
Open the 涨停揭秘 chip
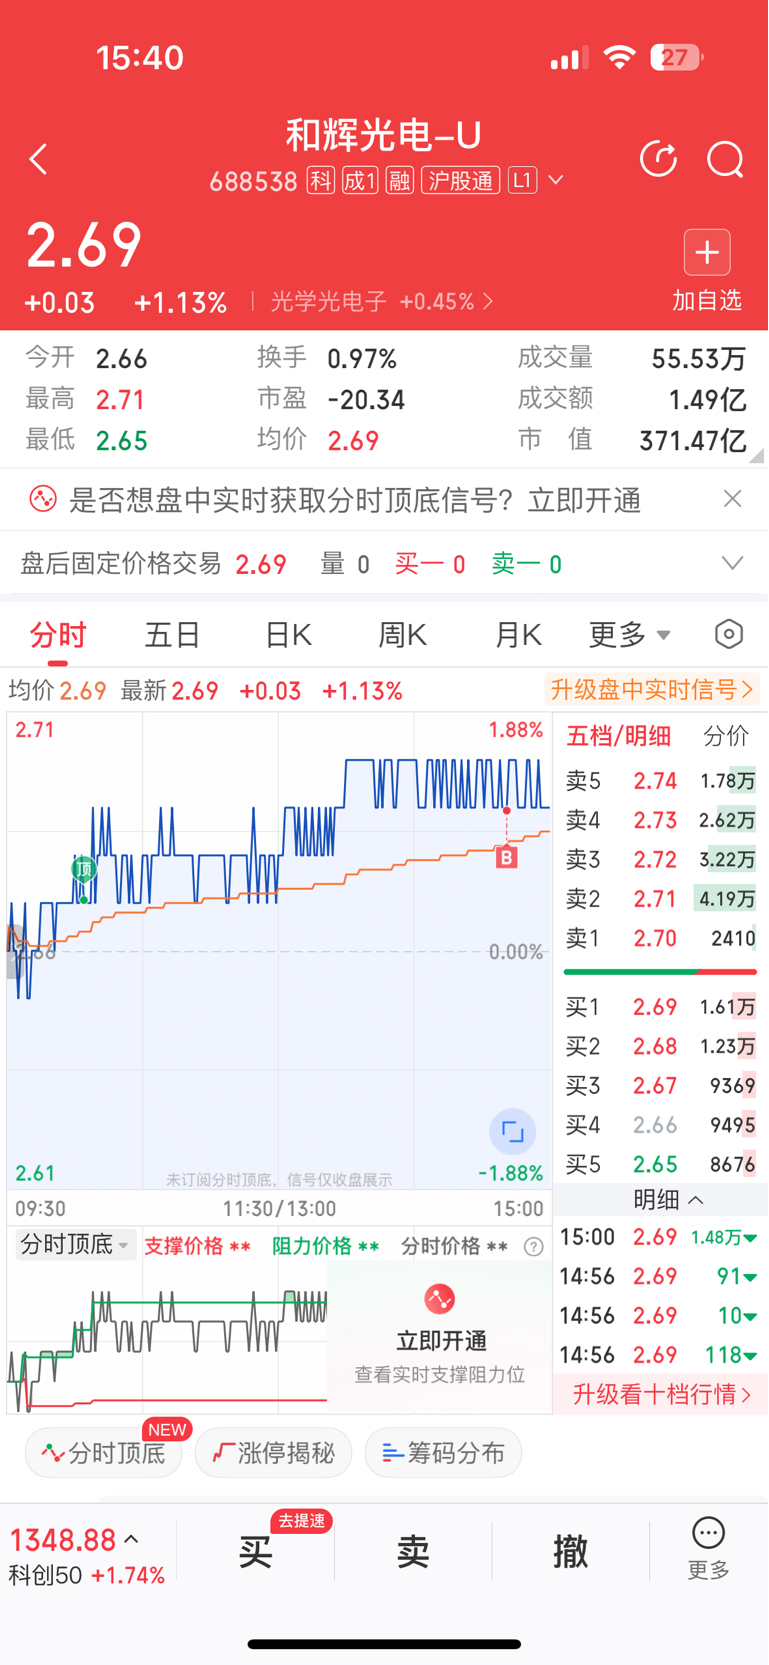click(x=274, y=1452)
